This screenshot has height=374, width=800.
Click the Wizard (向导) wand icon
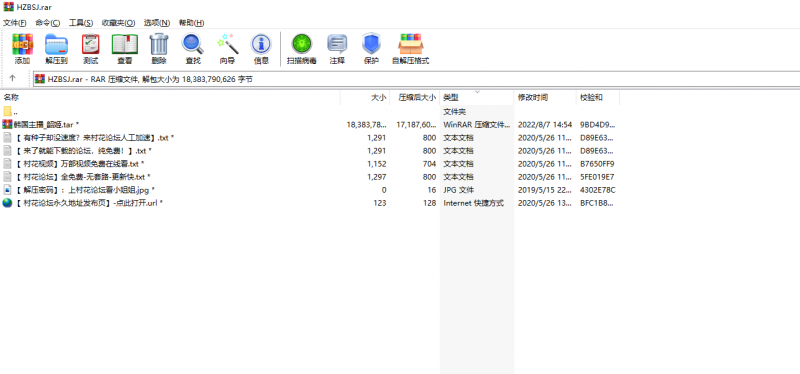point(227,45)
